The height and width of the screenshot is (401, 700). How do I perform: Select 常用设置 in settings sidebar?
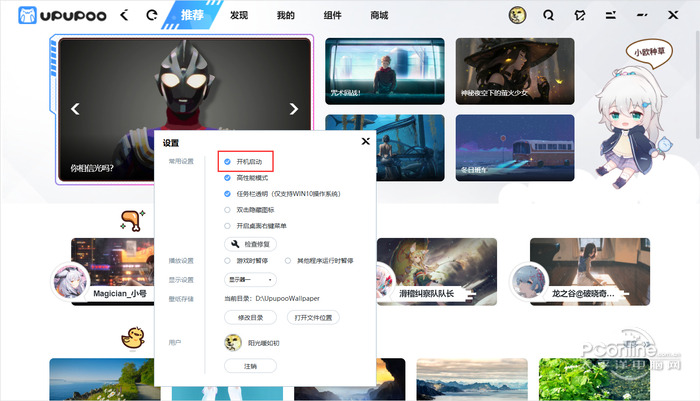[x=181, y=161]
